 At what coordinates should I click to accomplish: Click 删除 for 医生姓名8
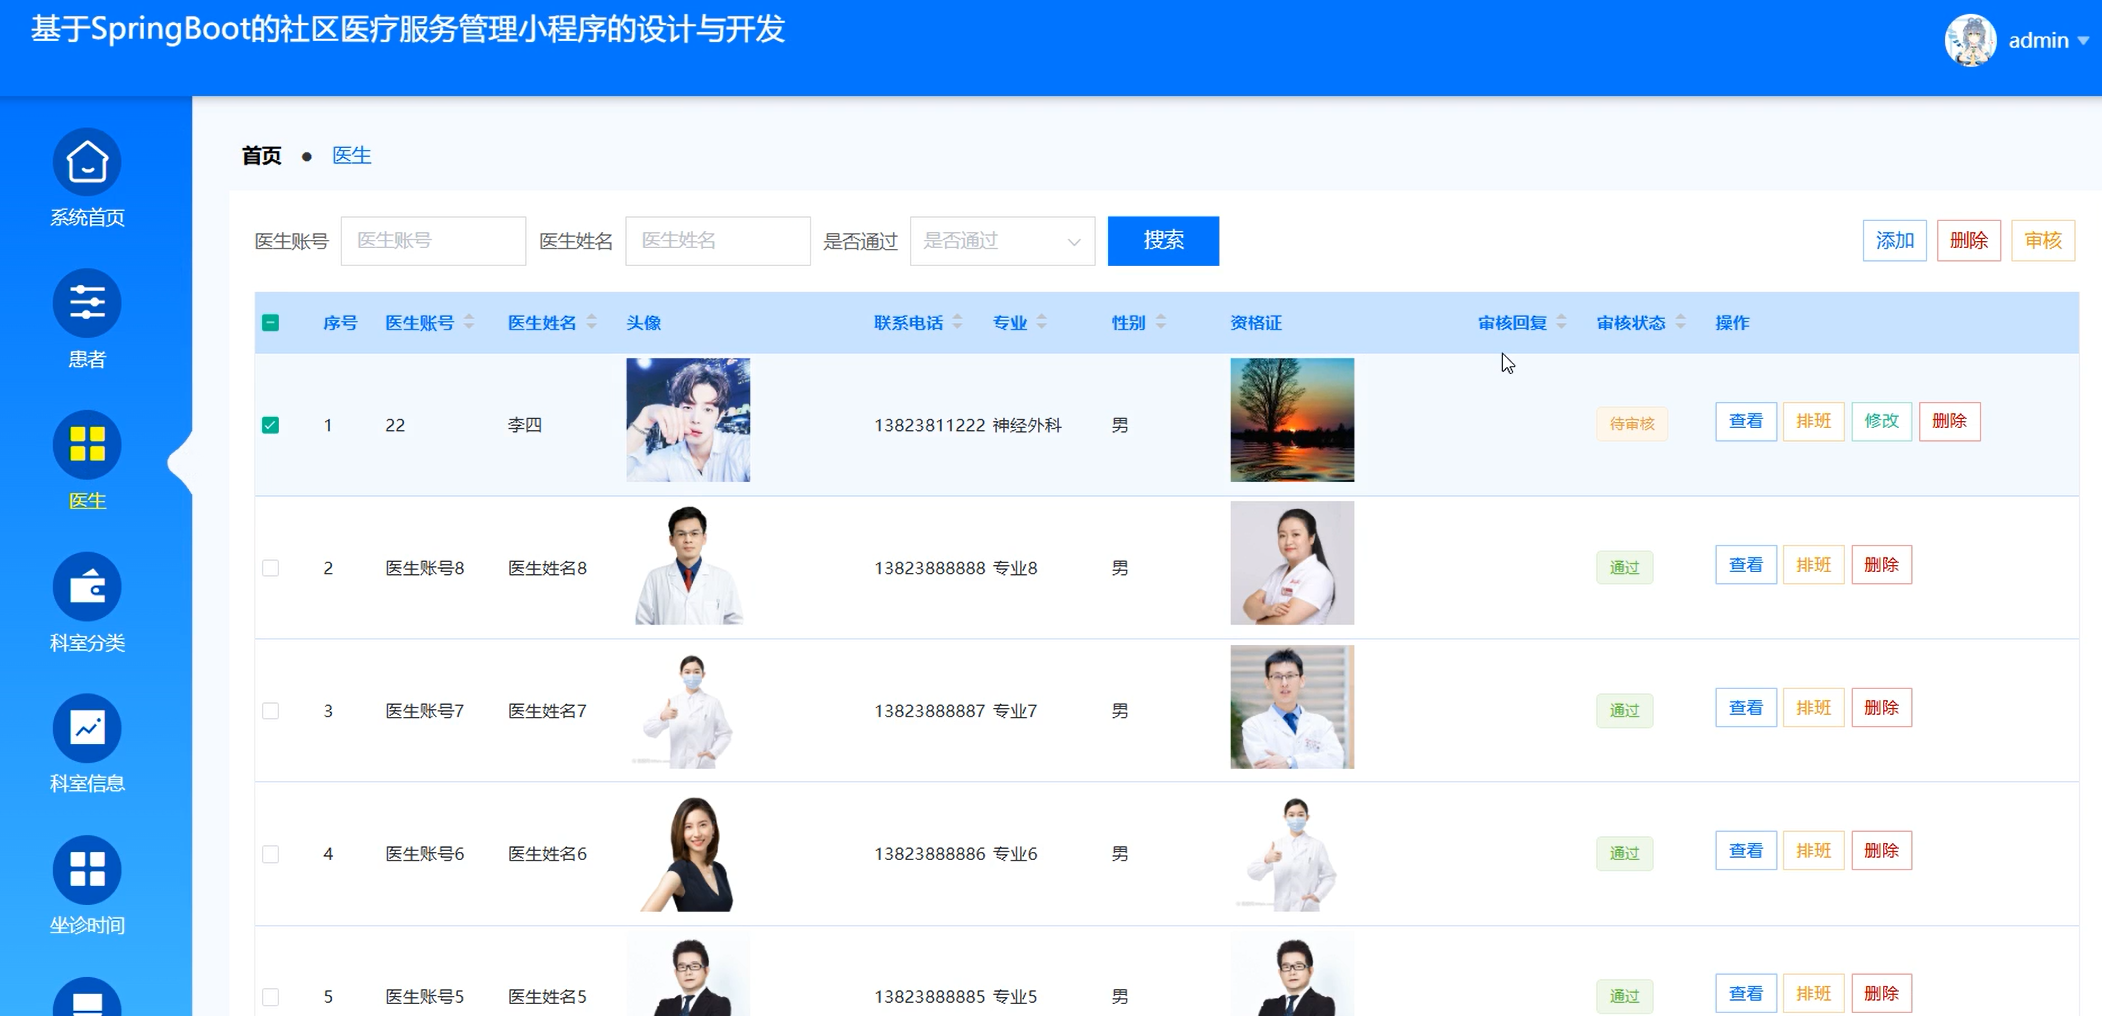click(1881, 565)
